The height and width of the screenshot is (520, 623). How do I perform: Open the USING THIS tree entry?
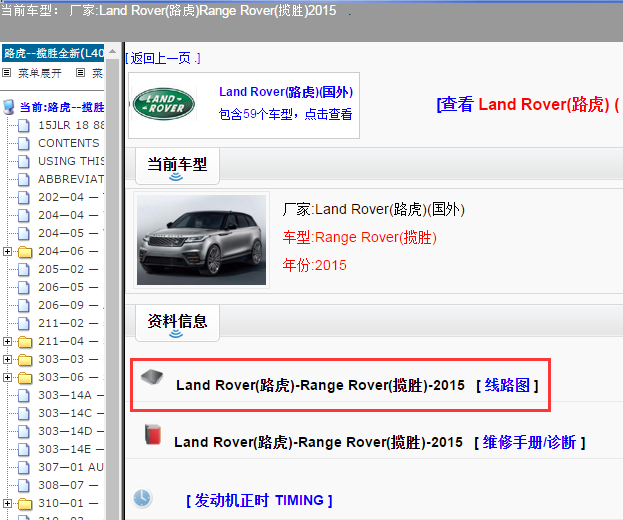click(71, 161)
